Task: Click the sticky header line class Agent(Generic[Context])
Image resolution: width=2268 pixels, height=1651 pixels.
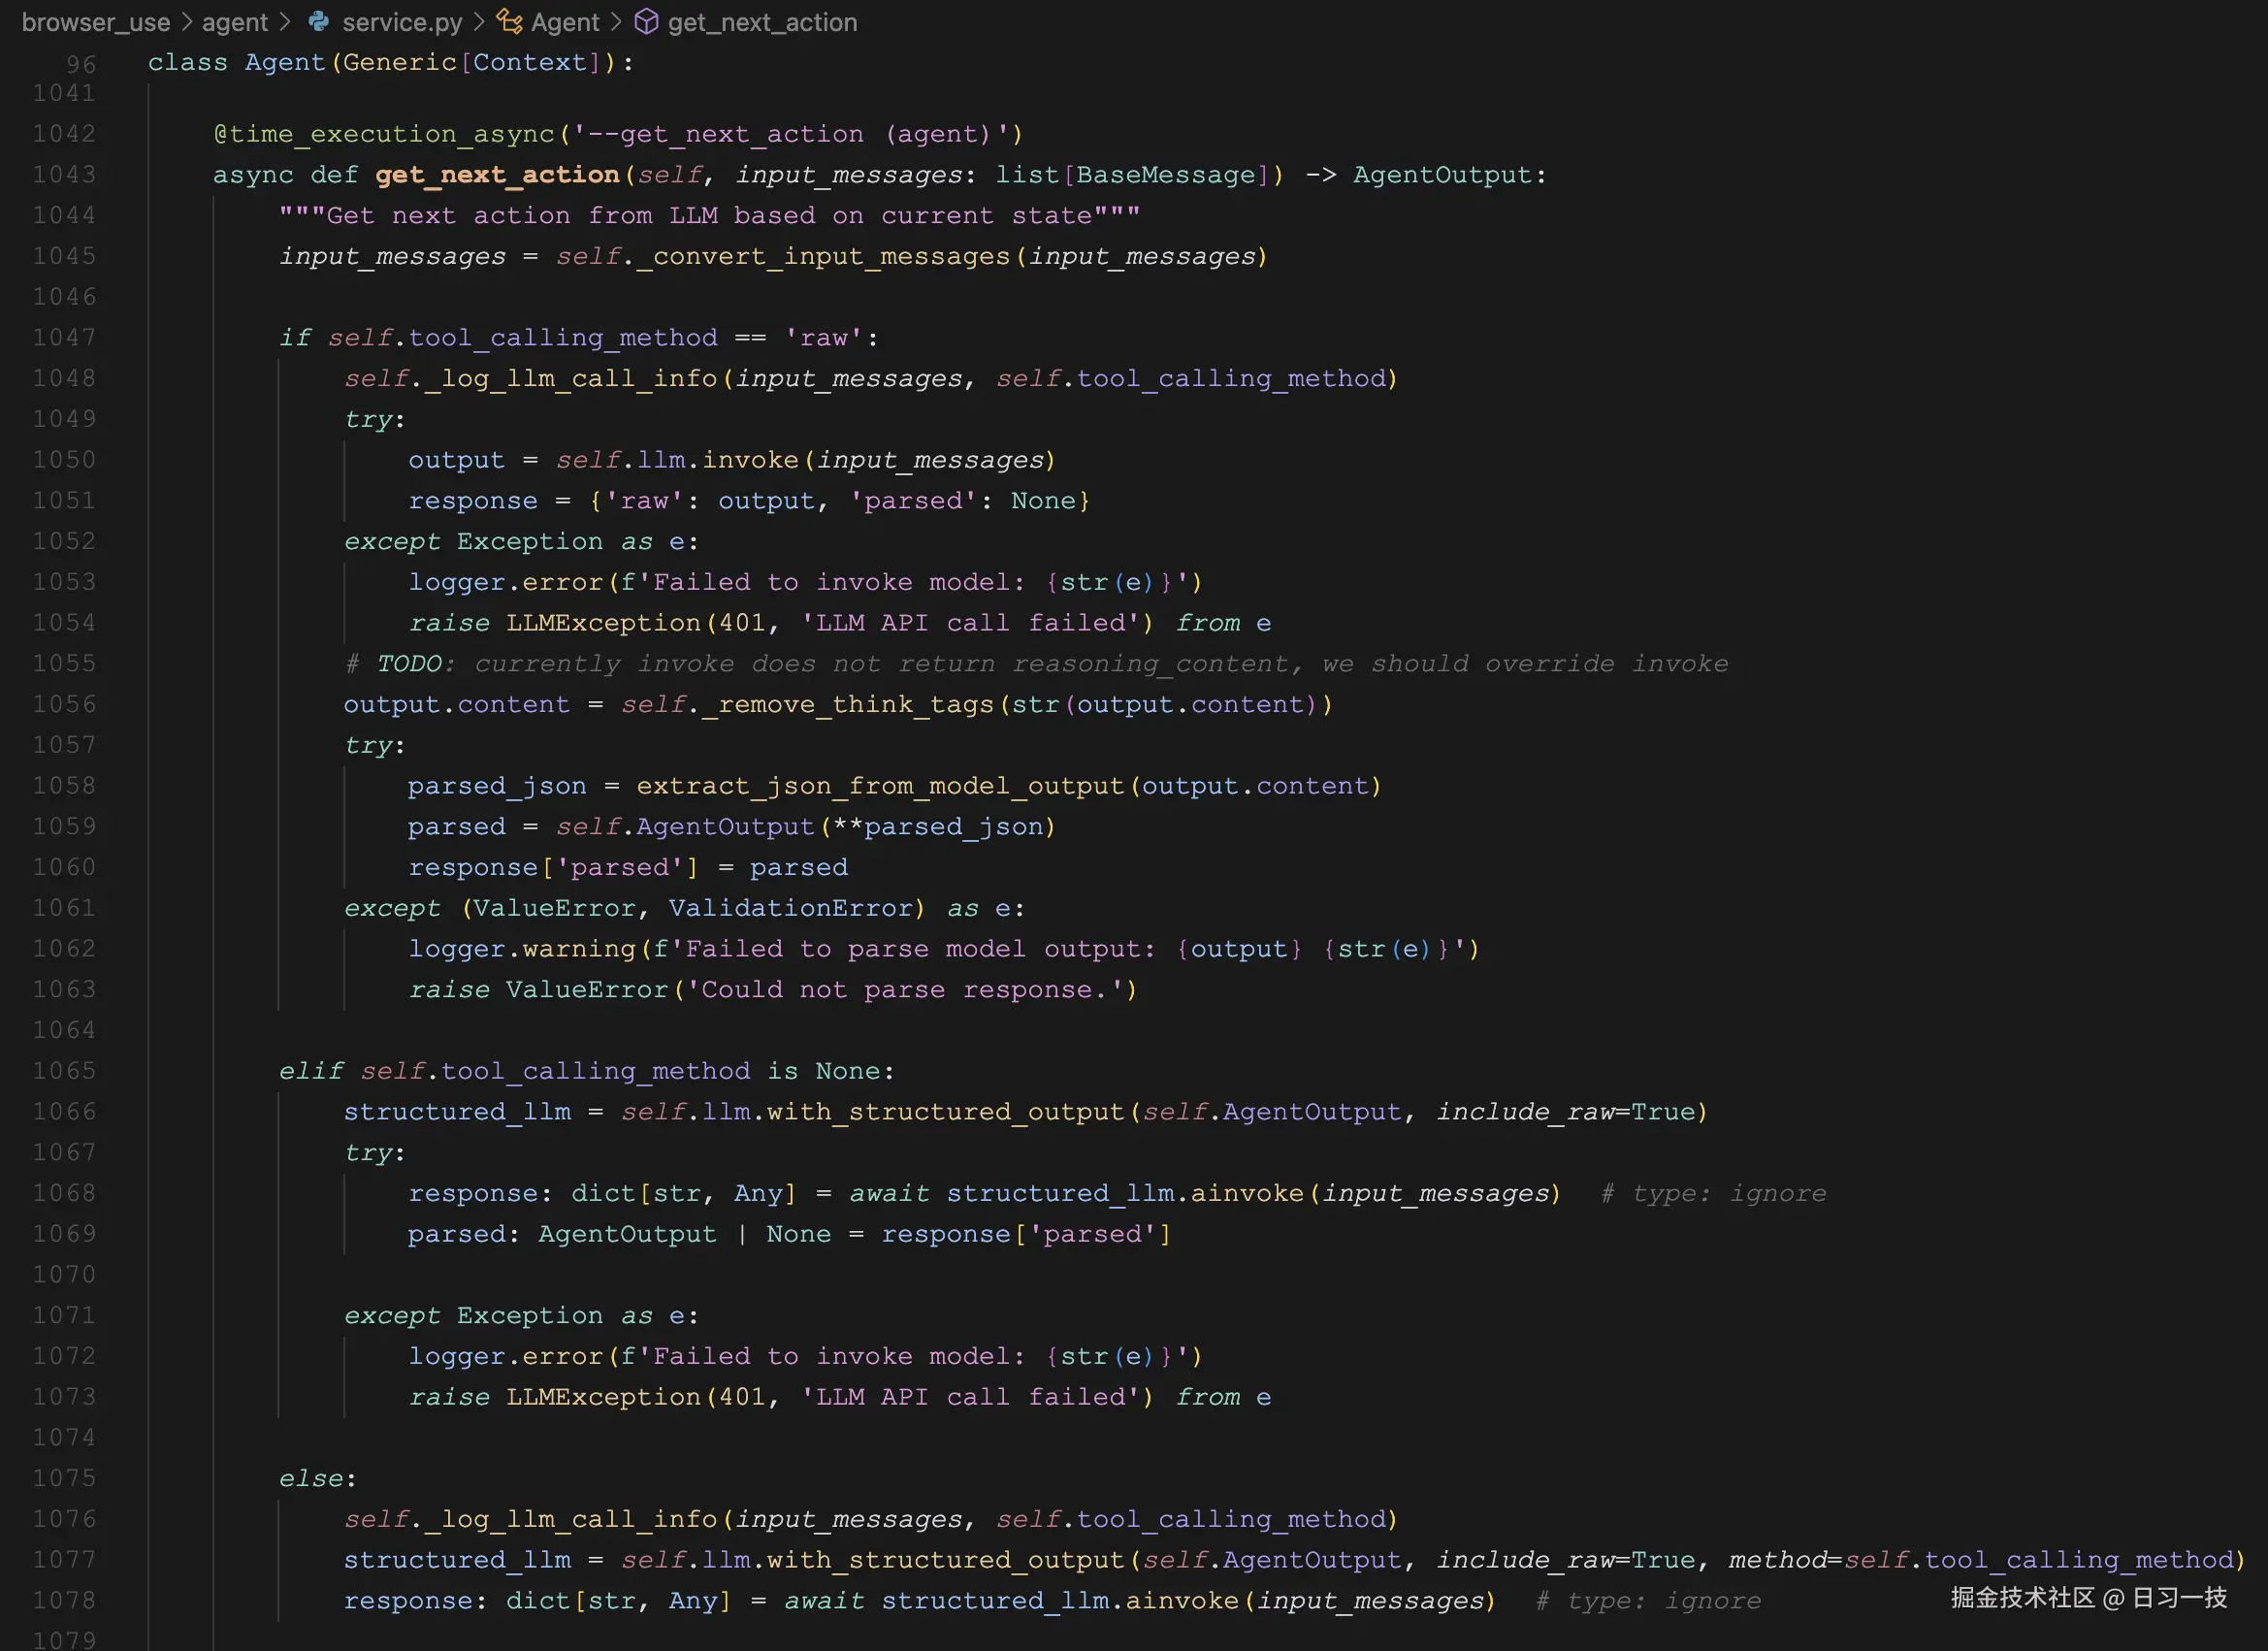Action: [390, 62]
